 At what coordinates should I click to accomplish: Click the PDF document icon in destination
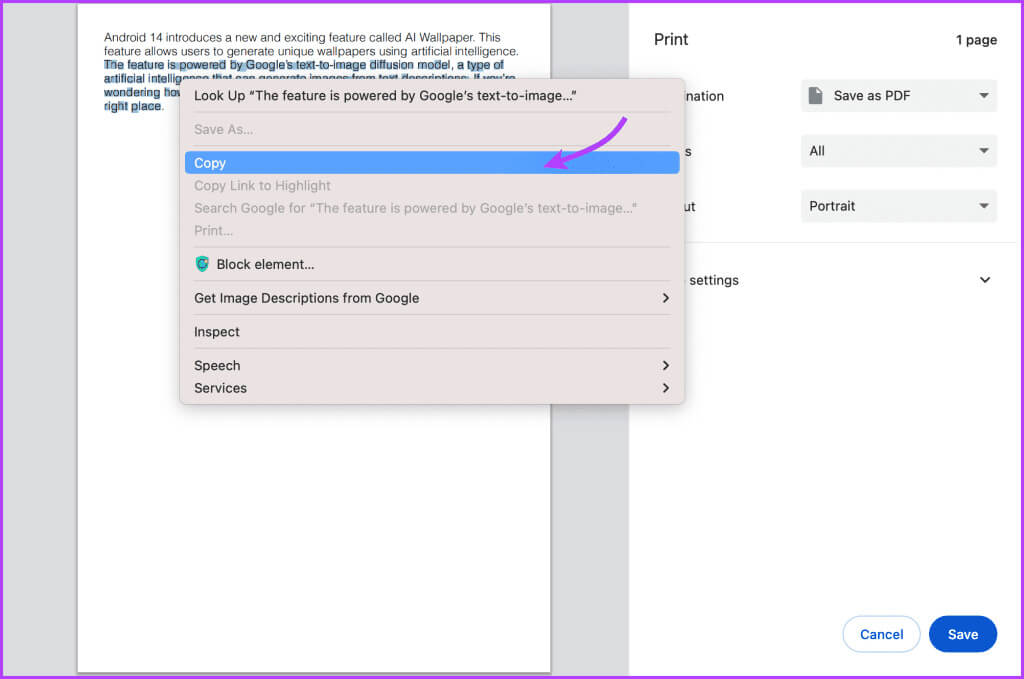point(815,95)
